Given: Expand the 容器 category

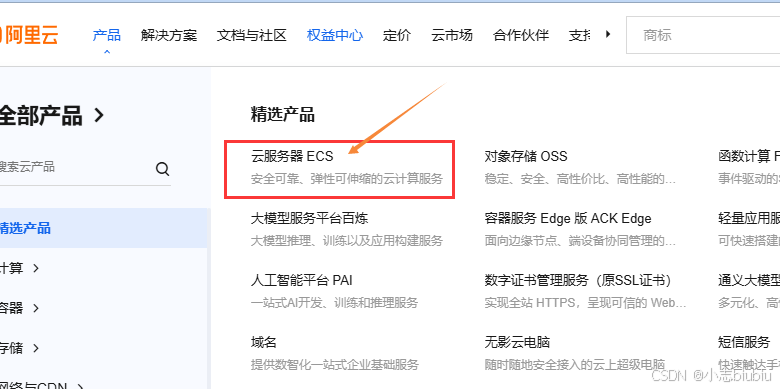Looking at the screenshot, I should point(19,308).
